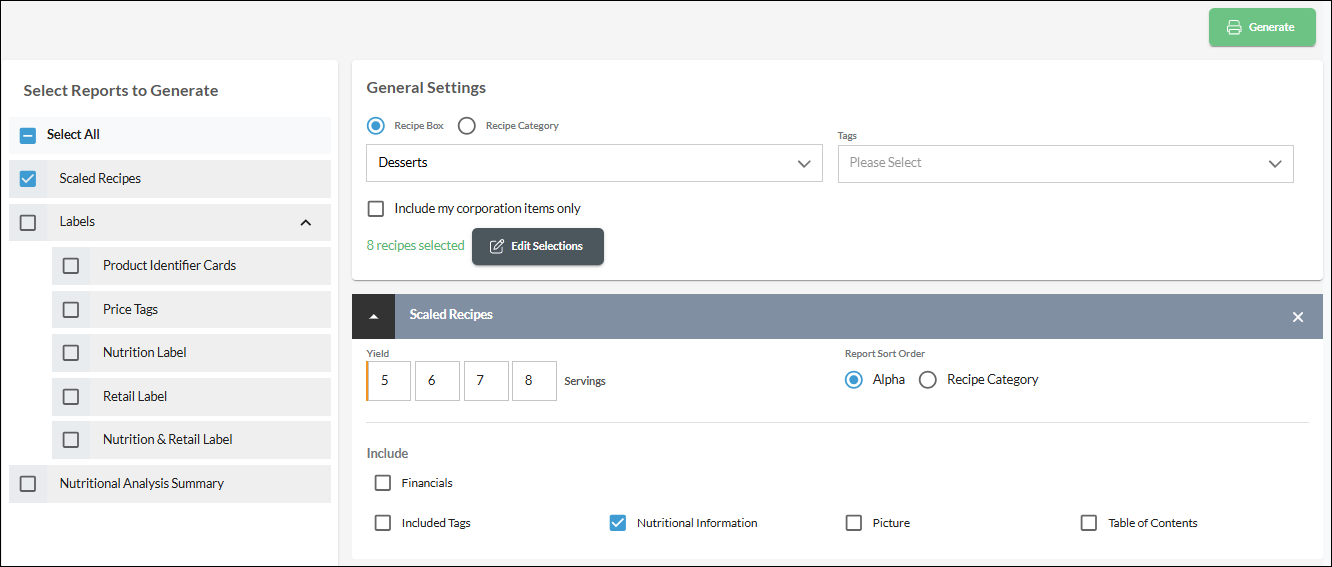1332x567 pixels.
Task: Click the yield field containing 6
Action: [x=437, y=381]
